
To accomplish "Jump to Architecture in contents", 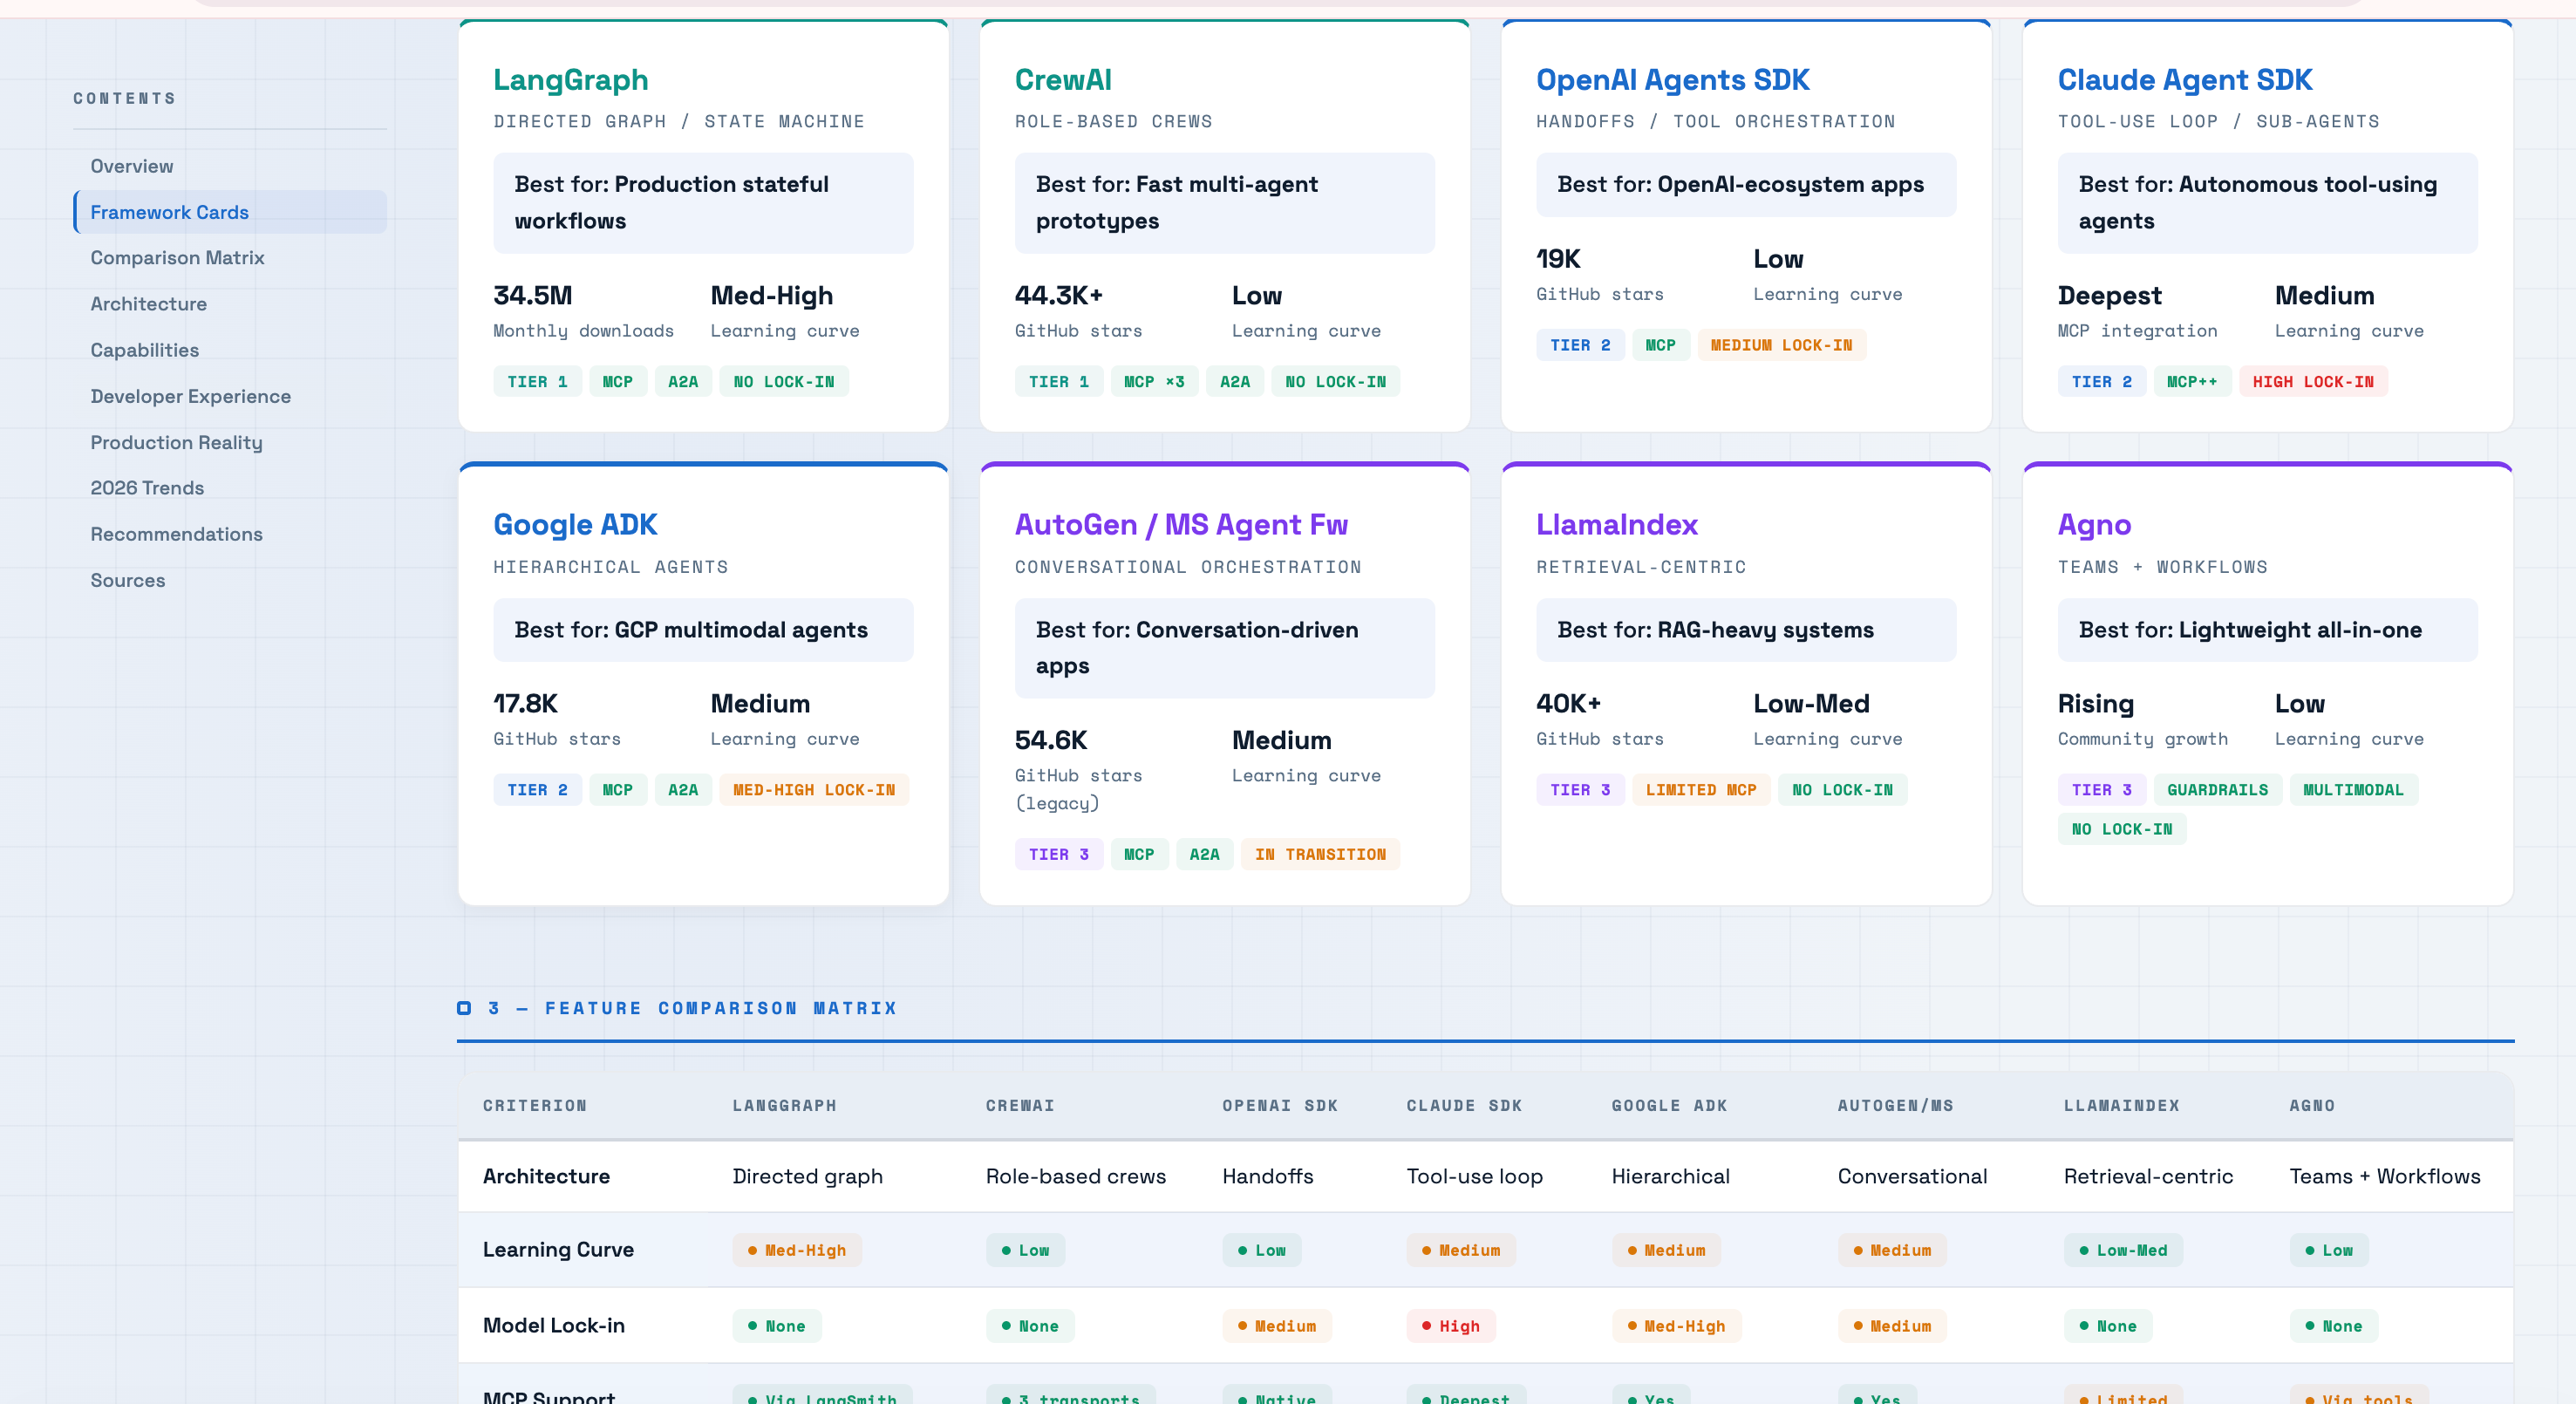I will [x=148, y=304].
